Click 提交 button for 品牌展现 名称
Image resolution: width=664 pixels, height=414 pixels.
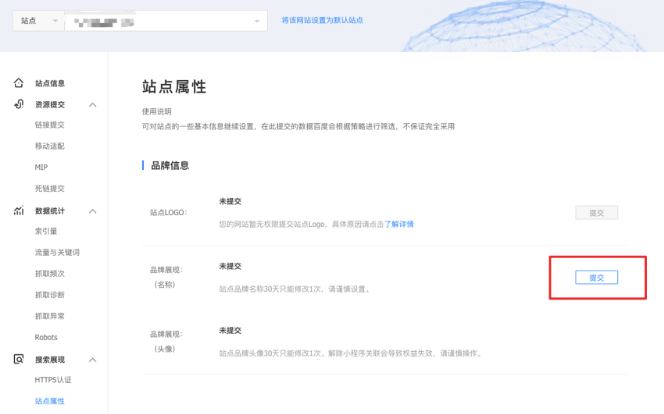point(596,277)
